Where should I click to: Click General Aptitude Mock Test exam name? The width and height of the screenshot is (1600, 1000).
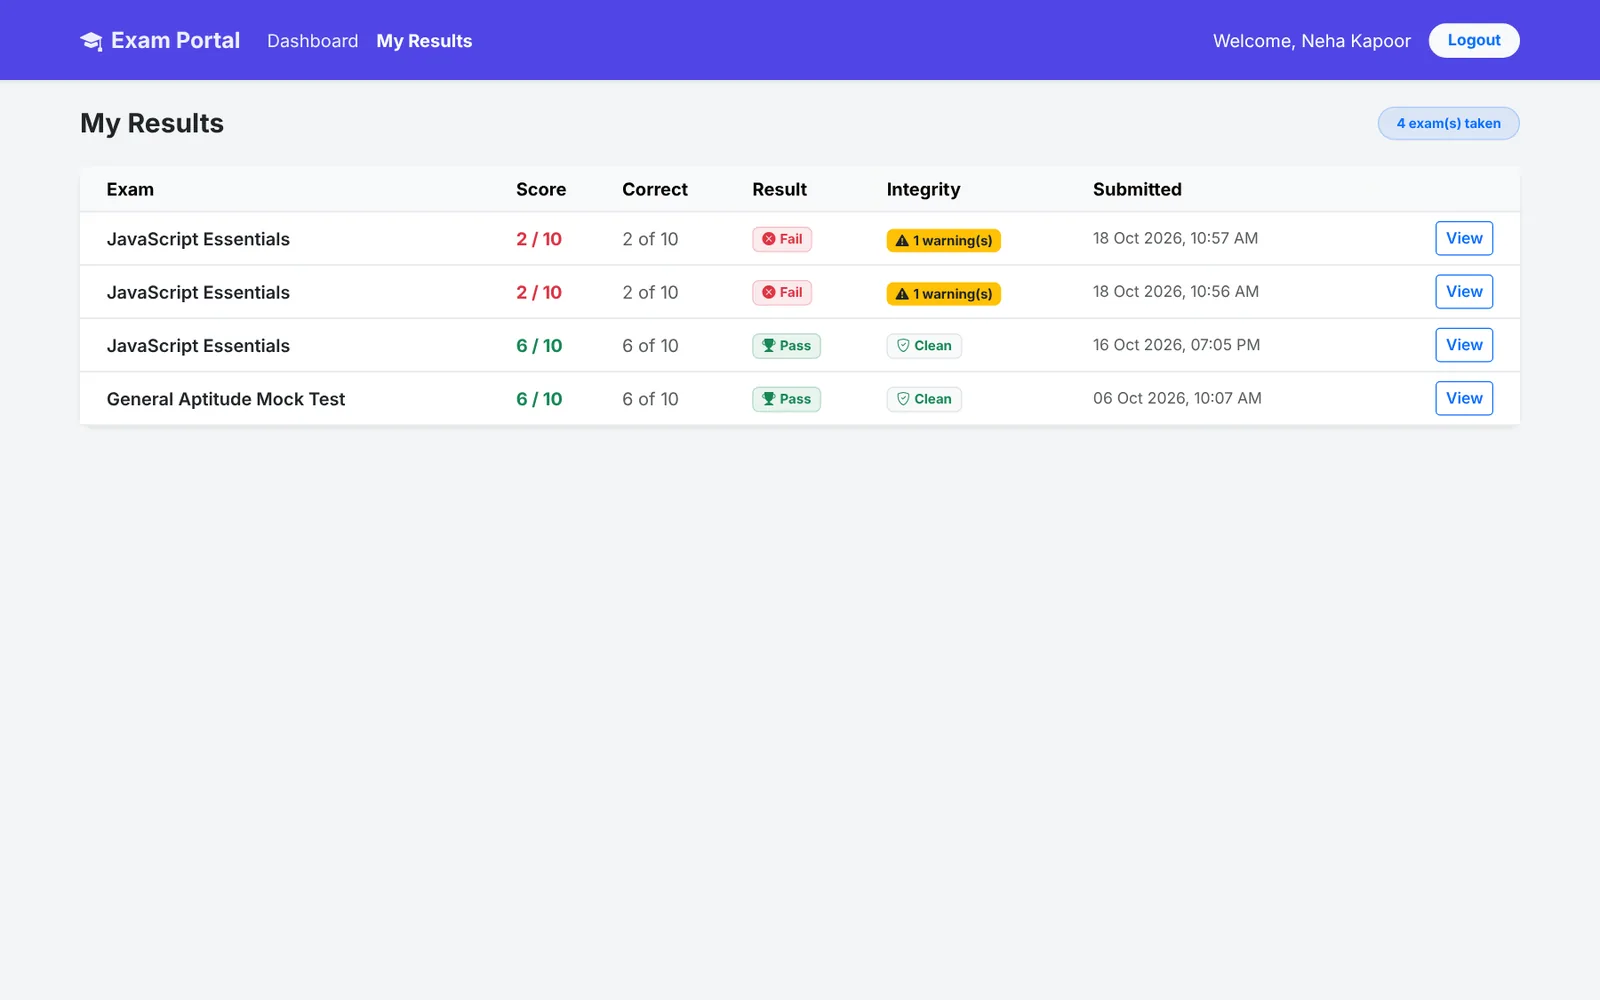click(x=226, y=399)
